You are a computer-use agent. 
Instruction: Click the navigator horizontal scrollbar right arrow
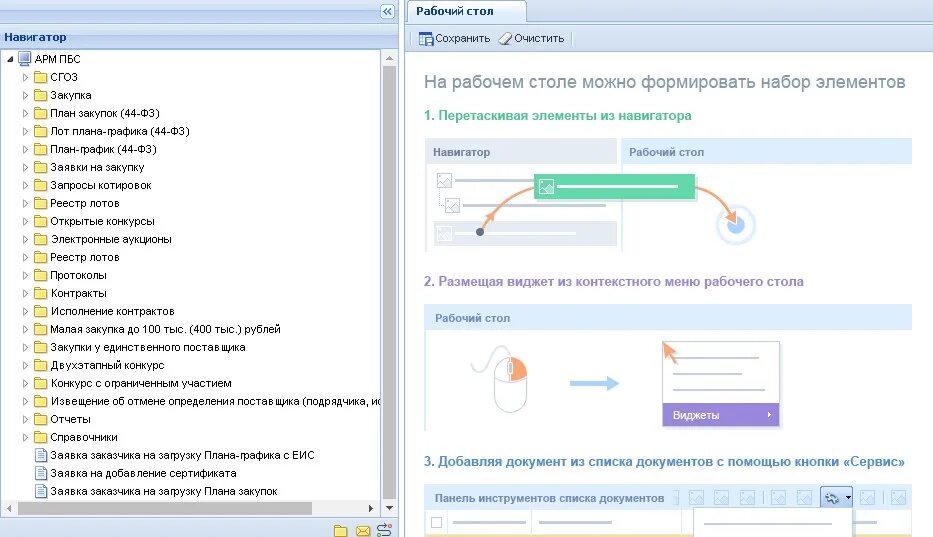pos(371,508)
